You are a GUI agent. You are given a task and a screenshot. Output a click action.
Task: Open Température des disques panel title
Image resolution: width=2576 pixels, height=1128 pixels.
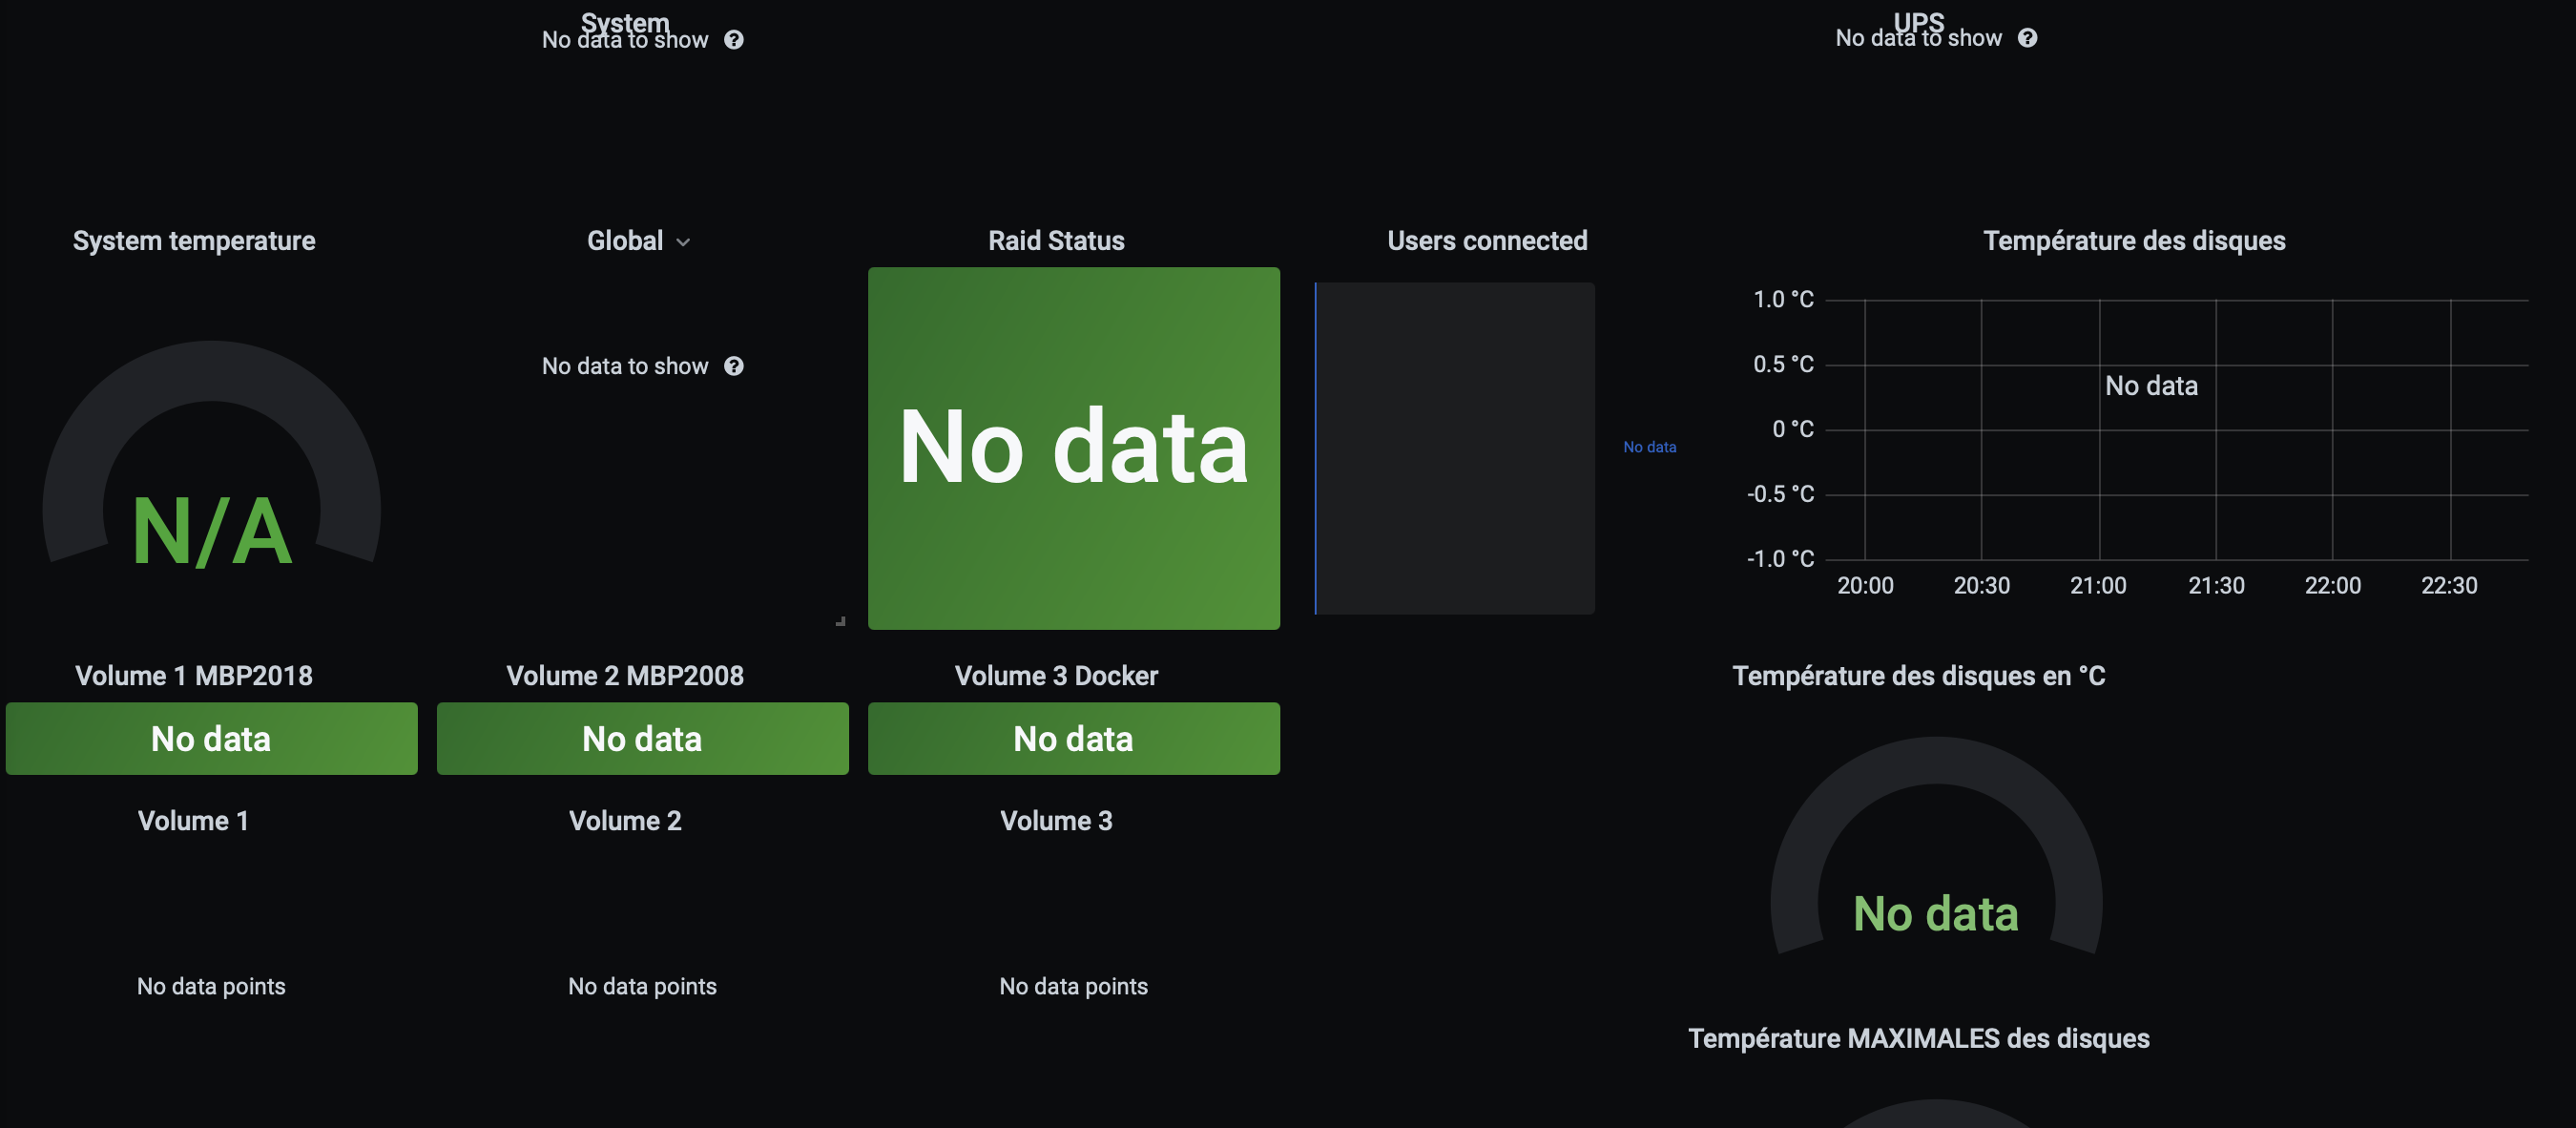pyautogui.click(x=2134, y=241)
